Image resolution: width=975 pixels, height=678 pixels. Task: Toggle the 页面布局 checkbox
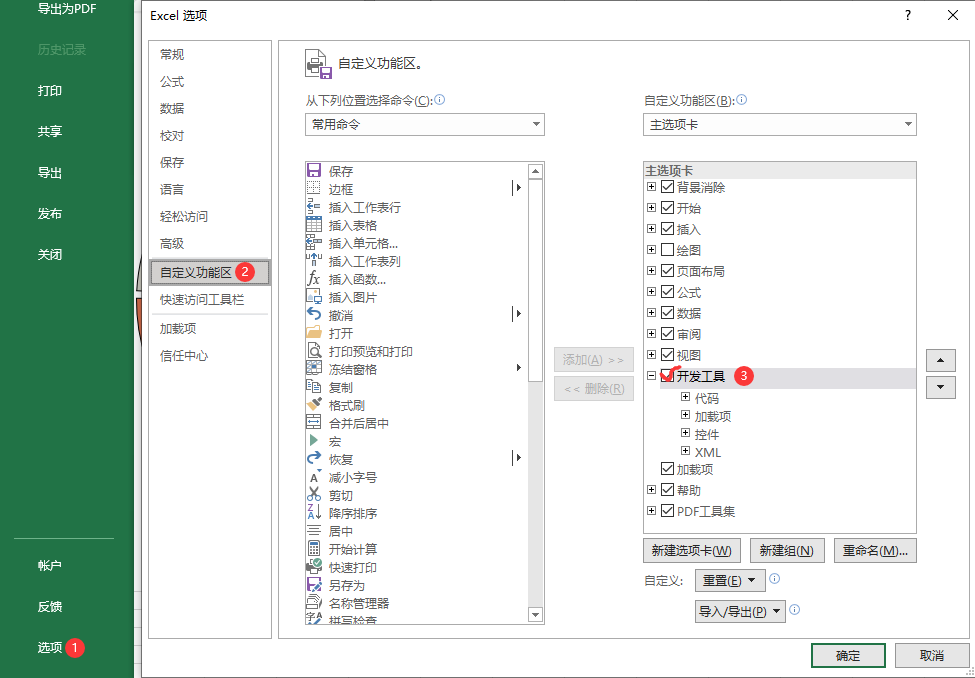coord(667,271)
